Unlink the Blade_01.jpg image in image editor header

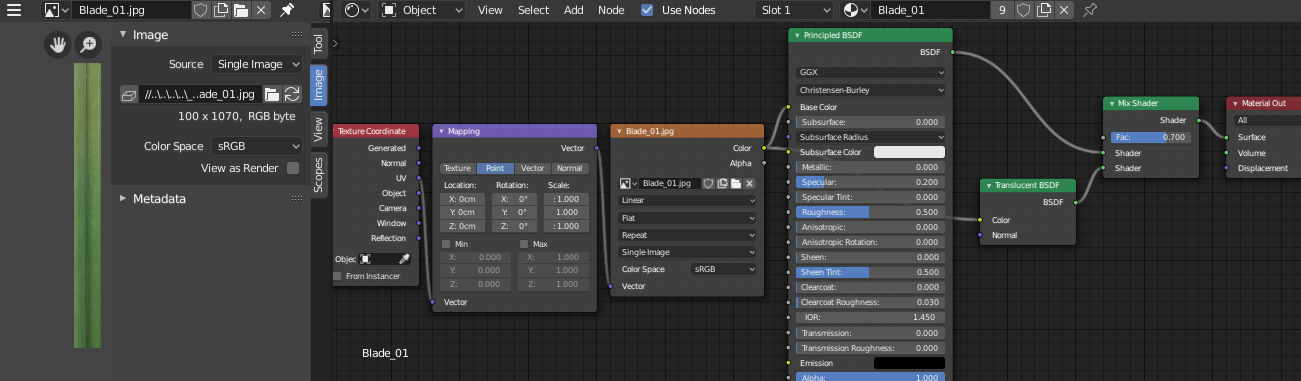(x=261, y=10)
